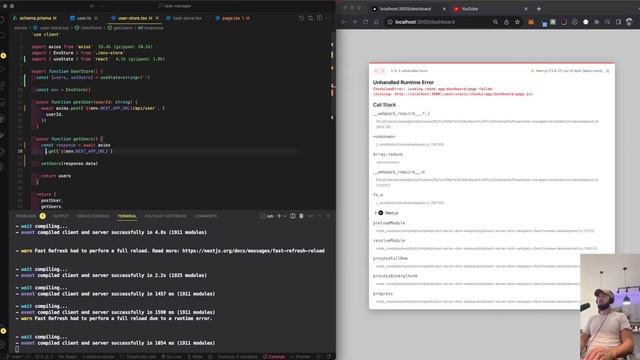
Task: Open the fast-refresh-reload link in terminal
Action: click(253, 251)
